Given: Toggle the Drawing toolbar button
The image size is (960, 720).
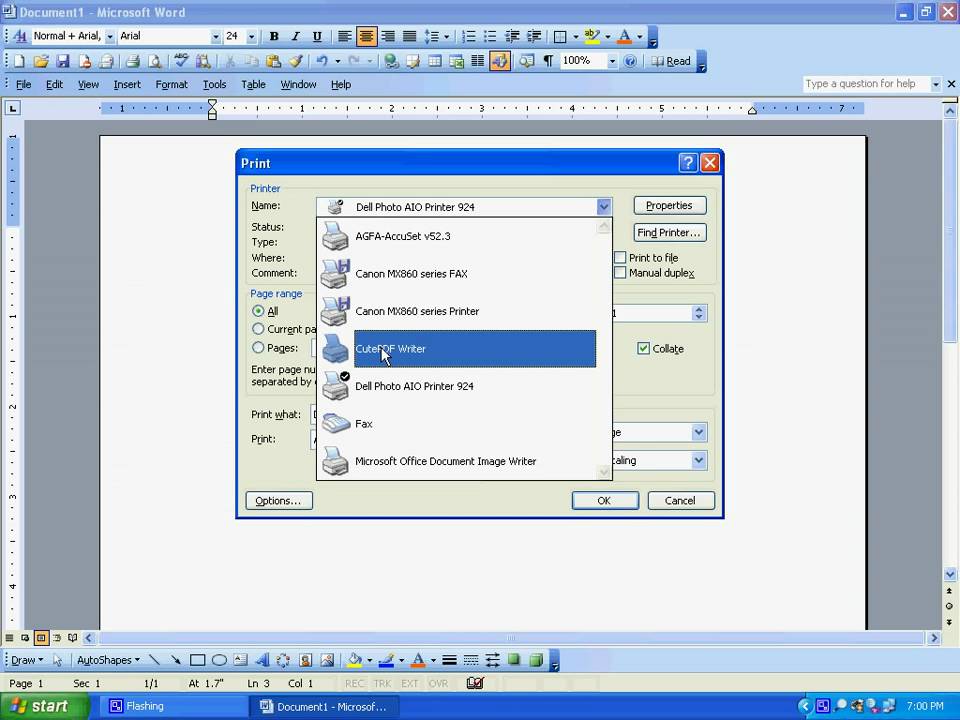Looking at the screenshot, I should [x=500, y=61].
